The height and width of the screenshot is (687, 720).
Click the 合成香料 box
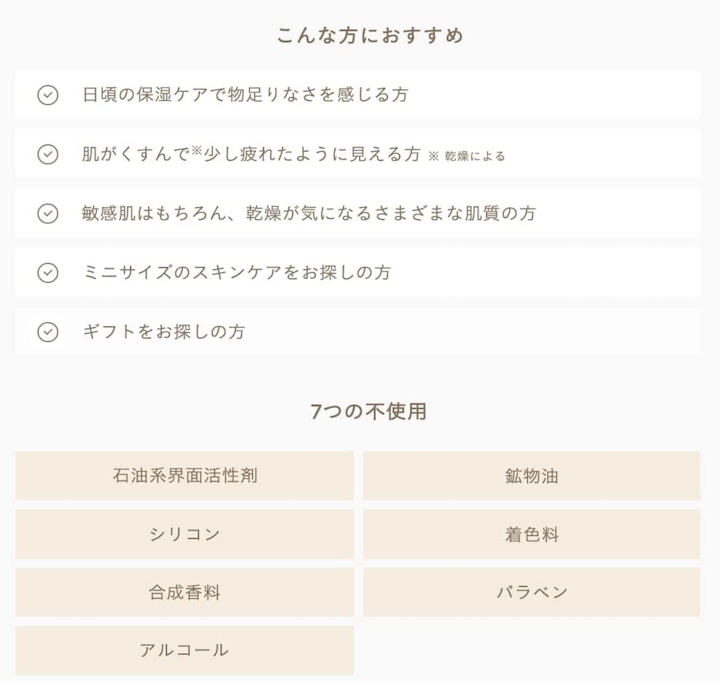tap(185, 592)
